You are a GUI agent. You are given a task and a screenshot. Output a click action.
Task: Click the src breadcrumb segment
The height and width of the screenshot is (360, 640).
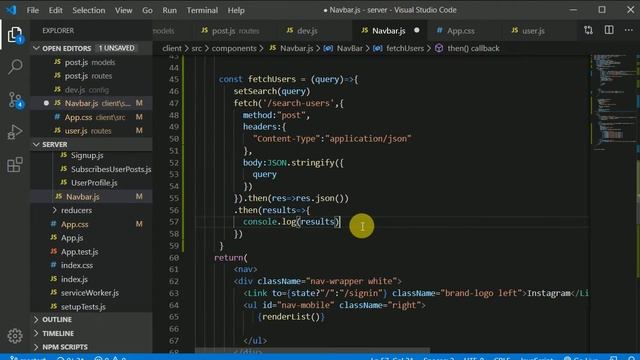point(197,48)
